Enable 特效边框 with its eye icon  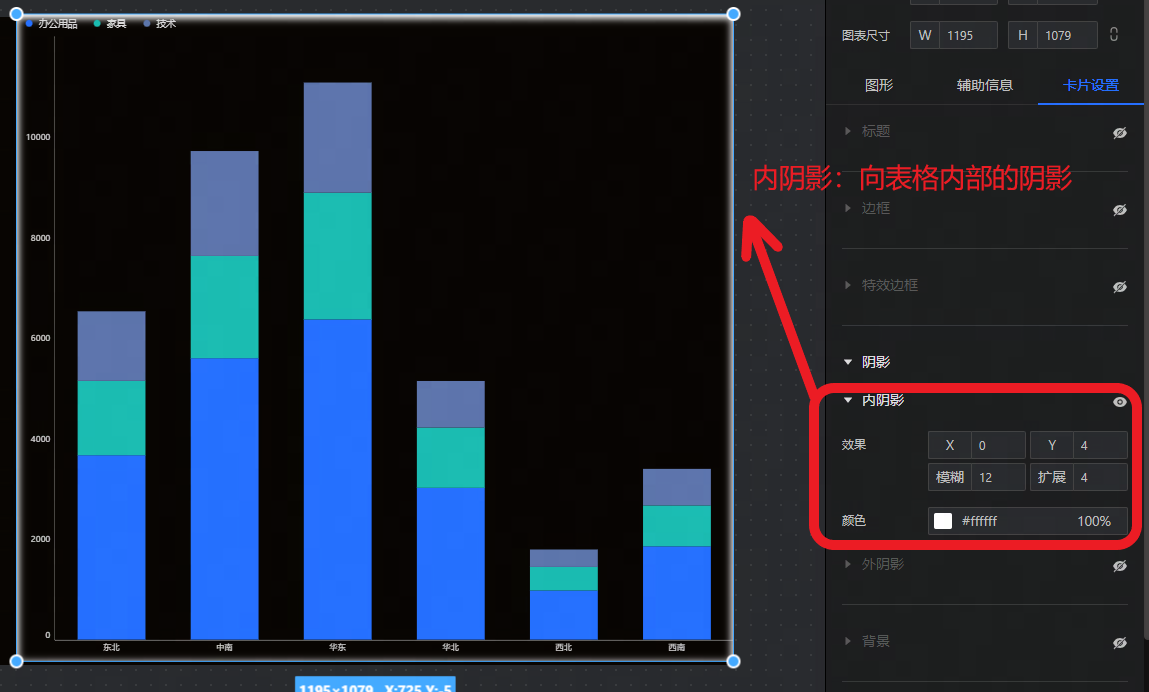[x=1120, y=286]
